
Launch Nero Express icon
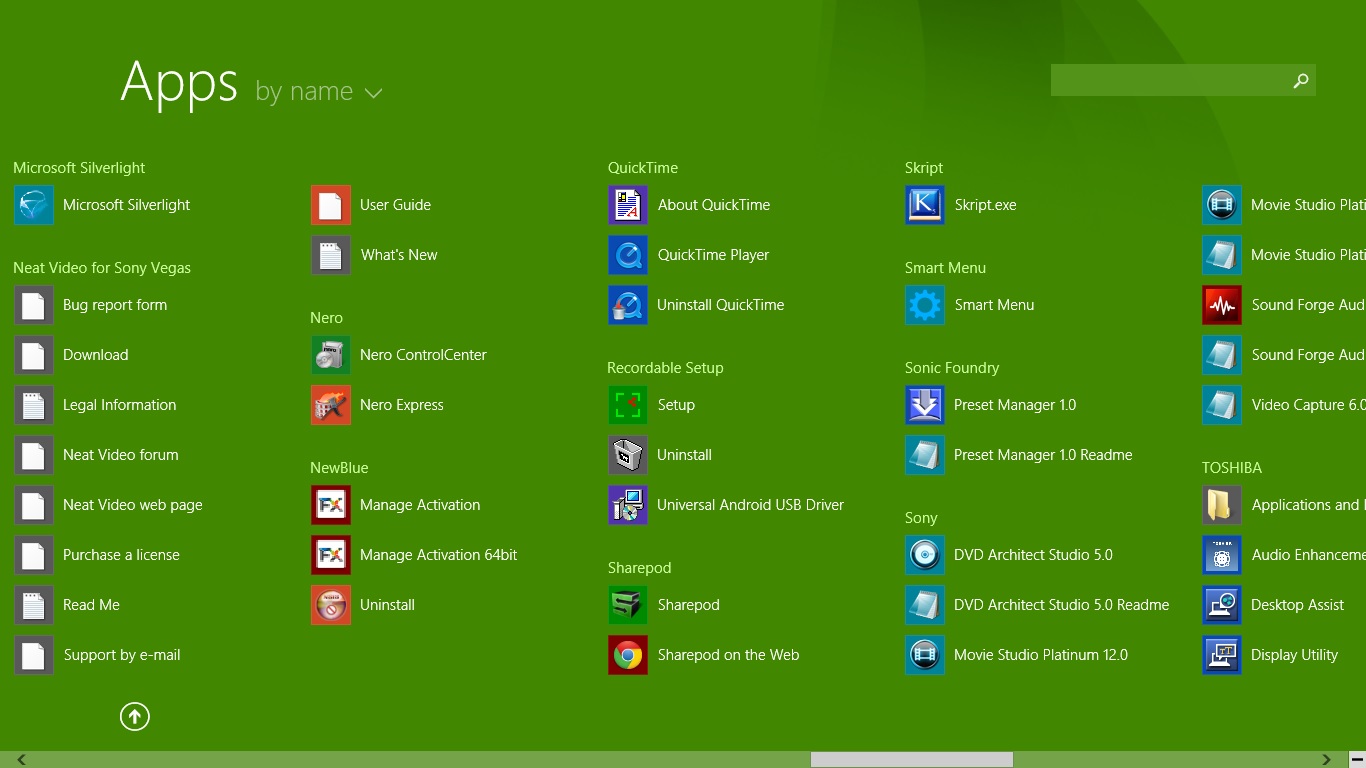(x=331, y=405)
